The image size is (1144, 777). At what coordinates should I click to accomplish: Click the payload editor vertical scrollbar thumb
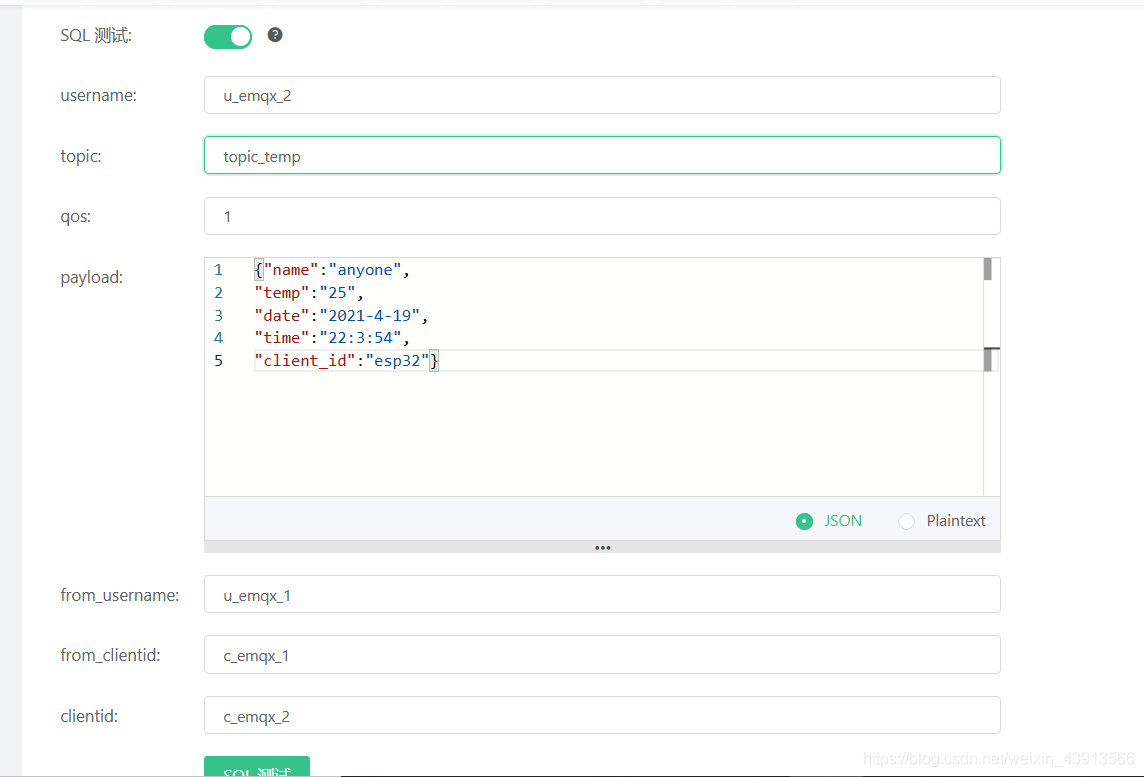[x=987, y=269]
